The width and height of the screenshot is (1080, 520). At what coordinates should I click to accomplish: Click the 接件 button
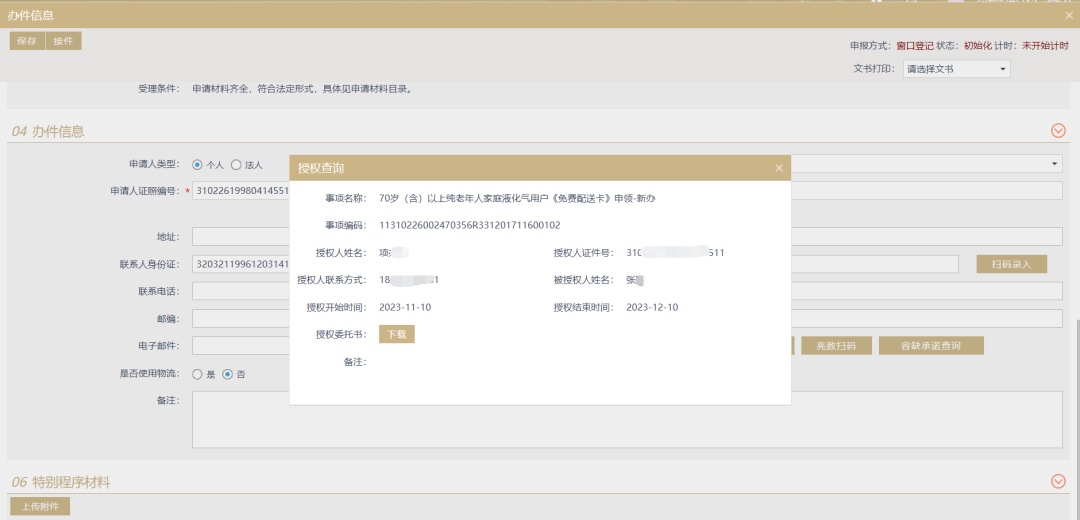[63, 41]
